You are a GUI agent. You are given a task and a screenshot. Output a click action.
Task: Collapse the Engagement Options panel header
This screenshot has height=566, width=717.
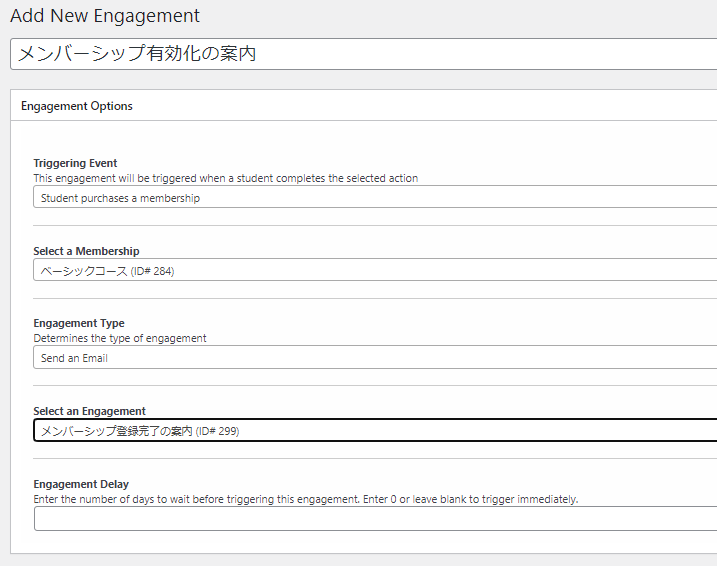[x=364, y=106]
